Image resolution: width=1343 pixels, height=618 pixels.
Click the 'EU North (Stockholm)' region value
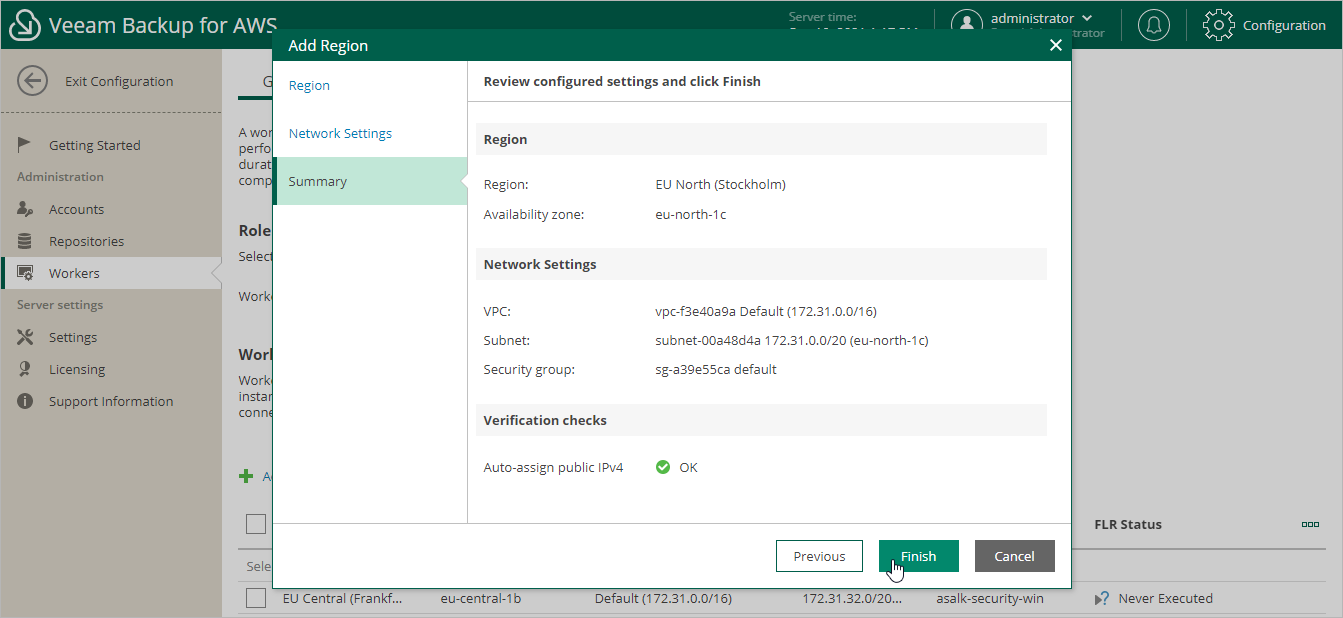tap(720, 184)
